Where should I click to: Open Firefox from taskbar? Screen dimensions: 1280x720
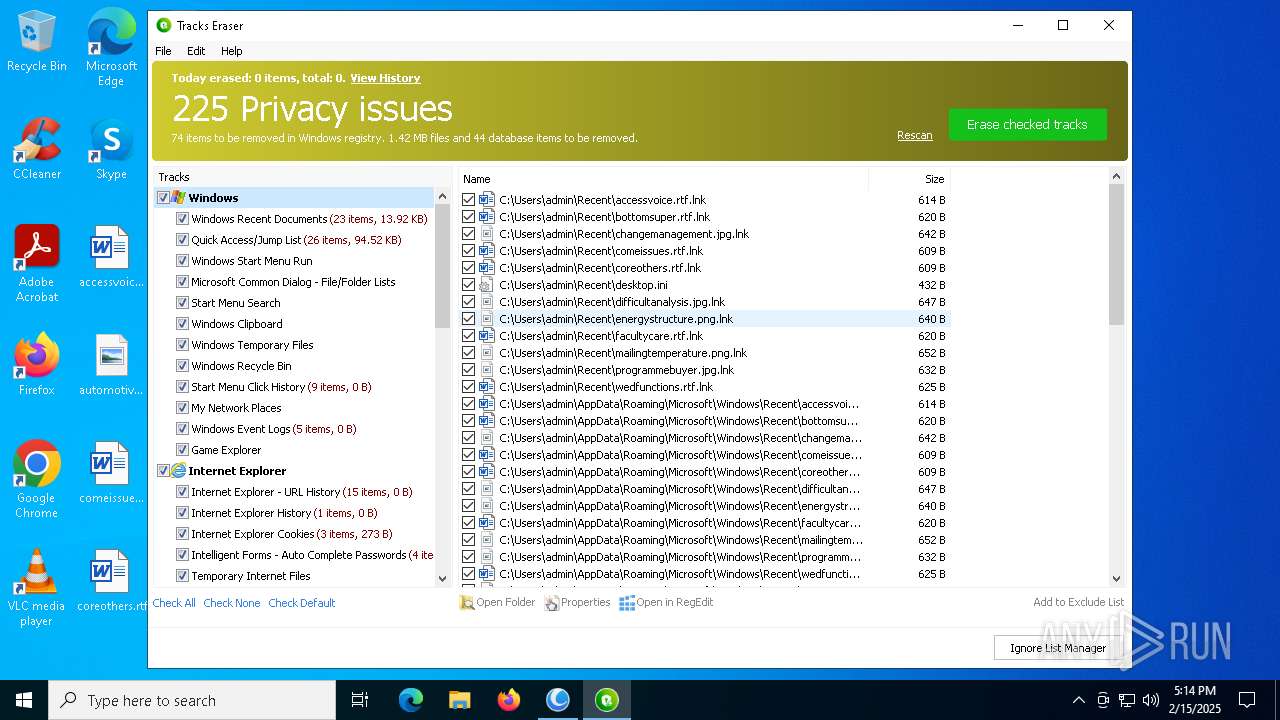pos(509,700)
